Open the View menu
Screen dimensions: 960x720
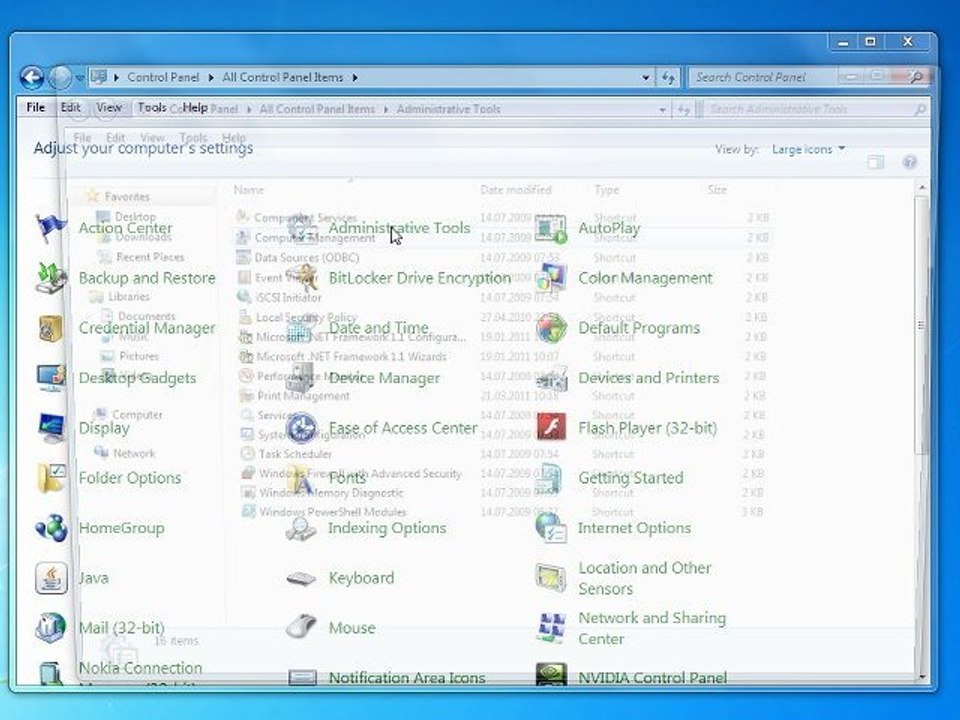pyautogui.click(x=108, y=108)
